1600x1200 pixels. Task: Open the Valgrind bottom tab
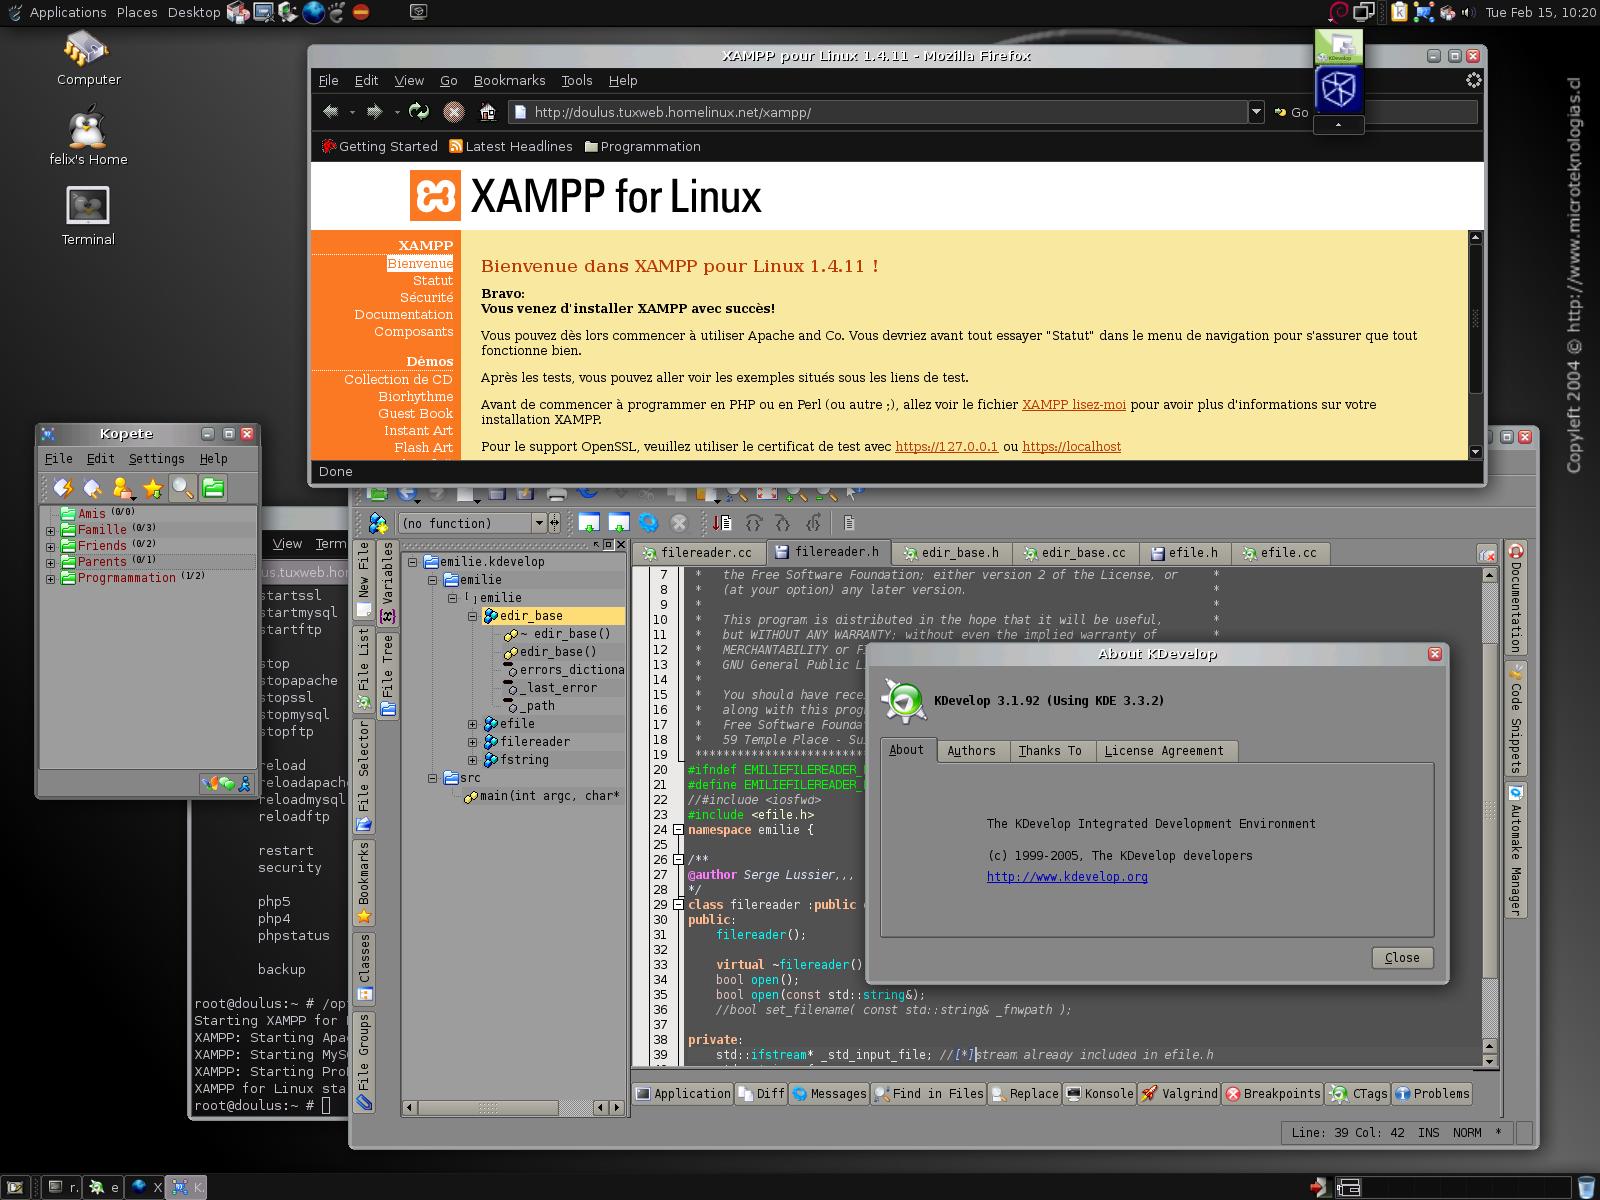[x=1180, y=1094]
